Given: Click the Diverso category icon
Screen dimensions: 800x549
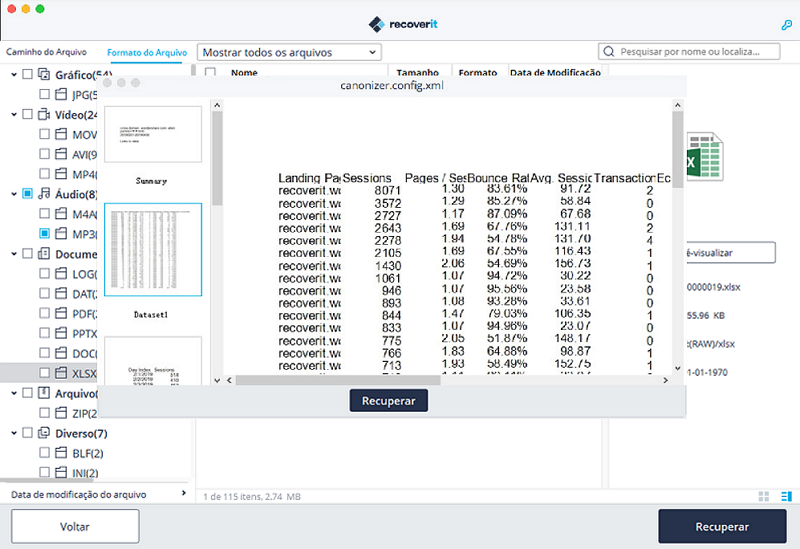Looking at the screenshot, I should (x=44, y=433).
